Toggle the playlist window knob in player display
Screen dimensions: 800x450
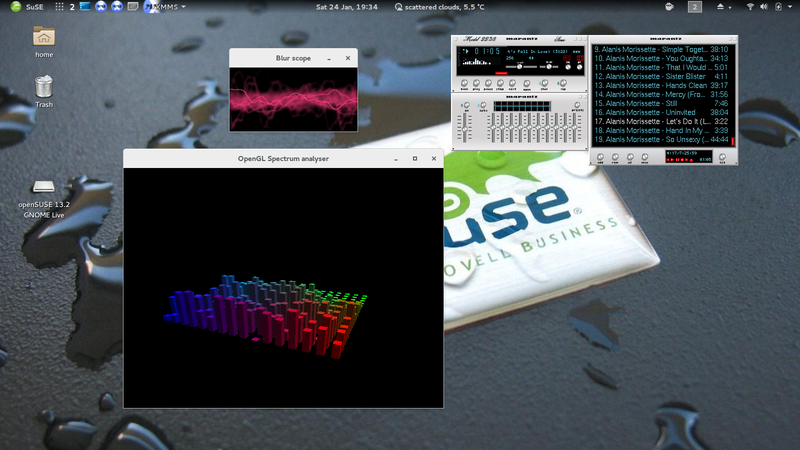click(580, 67)
